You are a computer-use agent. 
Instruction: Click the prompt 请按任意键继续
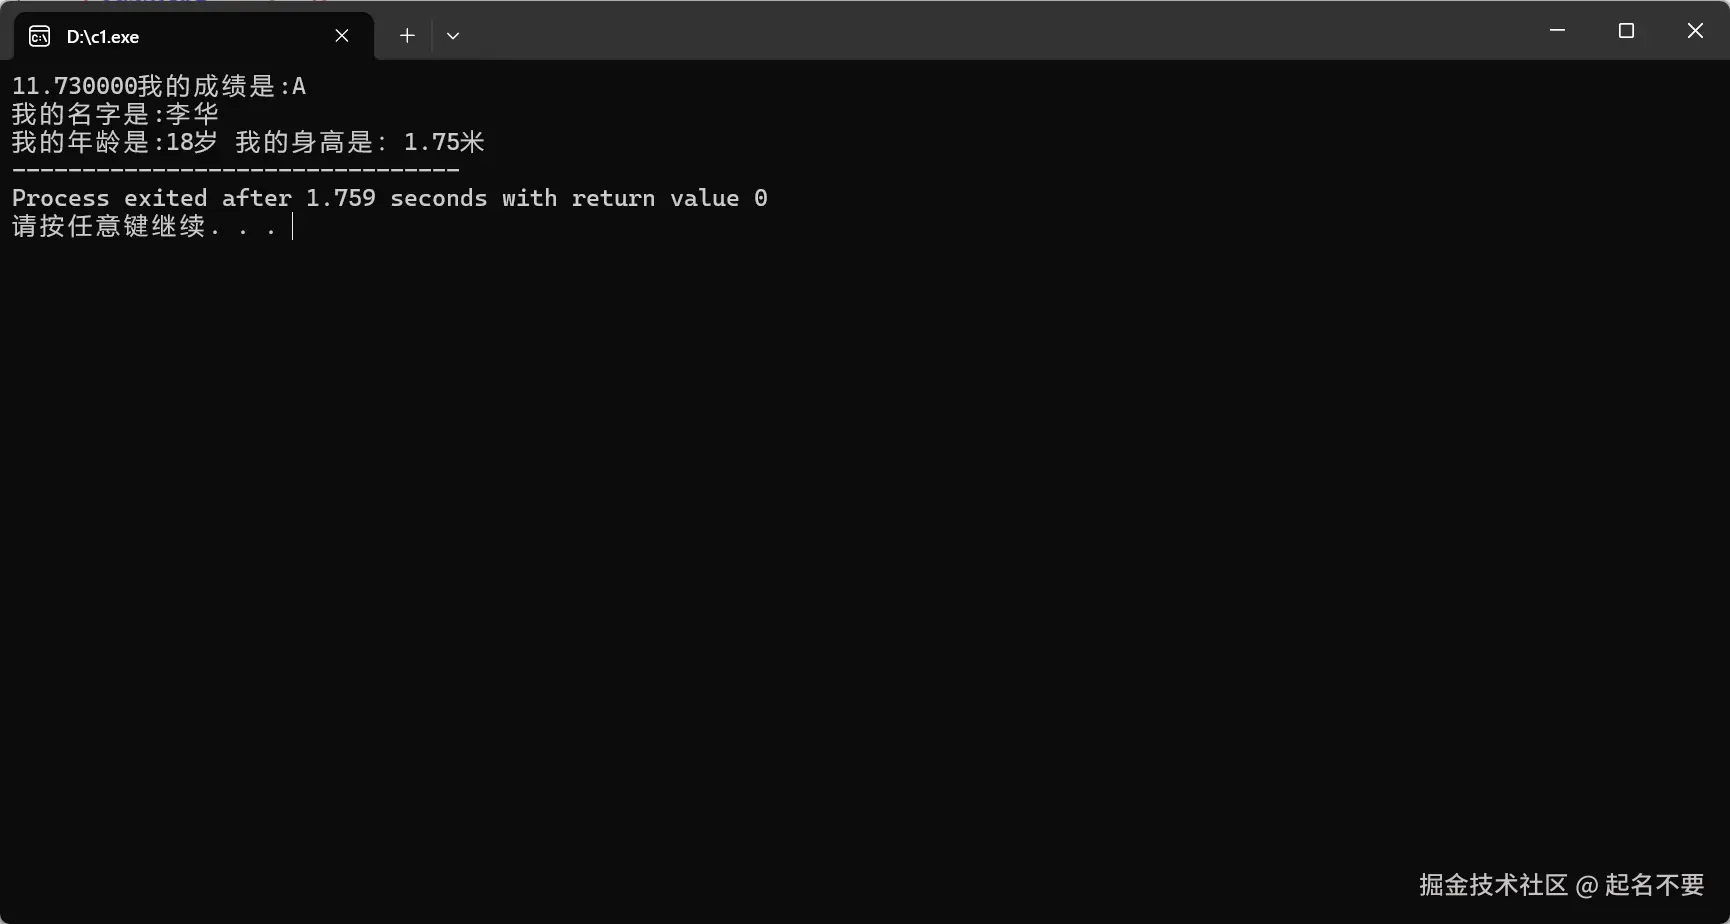[109, 226]
